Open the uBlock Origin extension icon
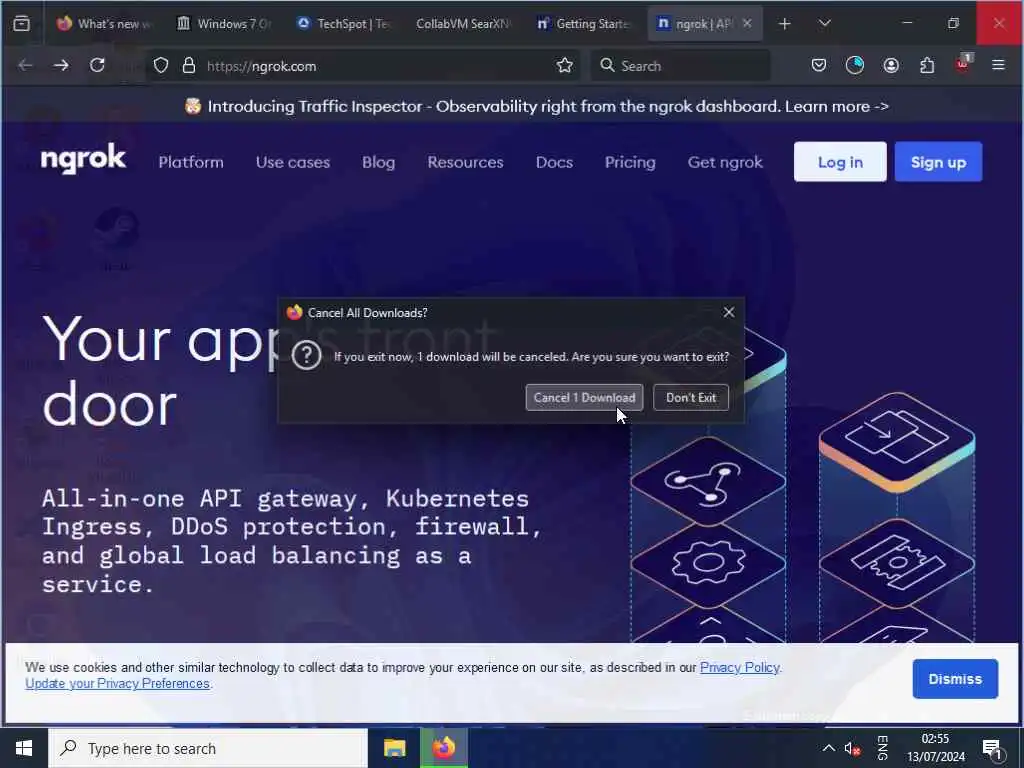Viewport: 1024px width, 768px height. click(963, 64)
